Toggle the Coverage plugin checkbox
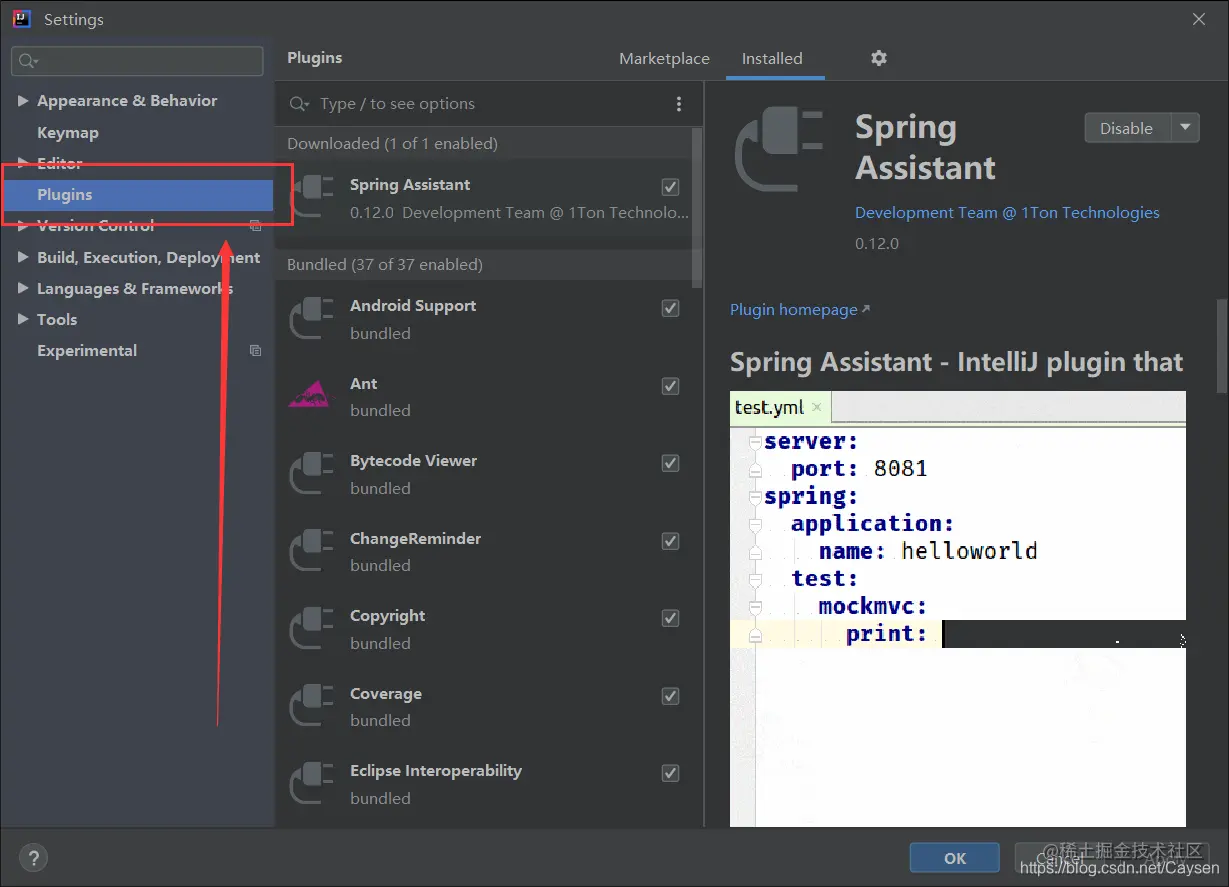This screenshot has width=1229, height=887. [671, 696]
